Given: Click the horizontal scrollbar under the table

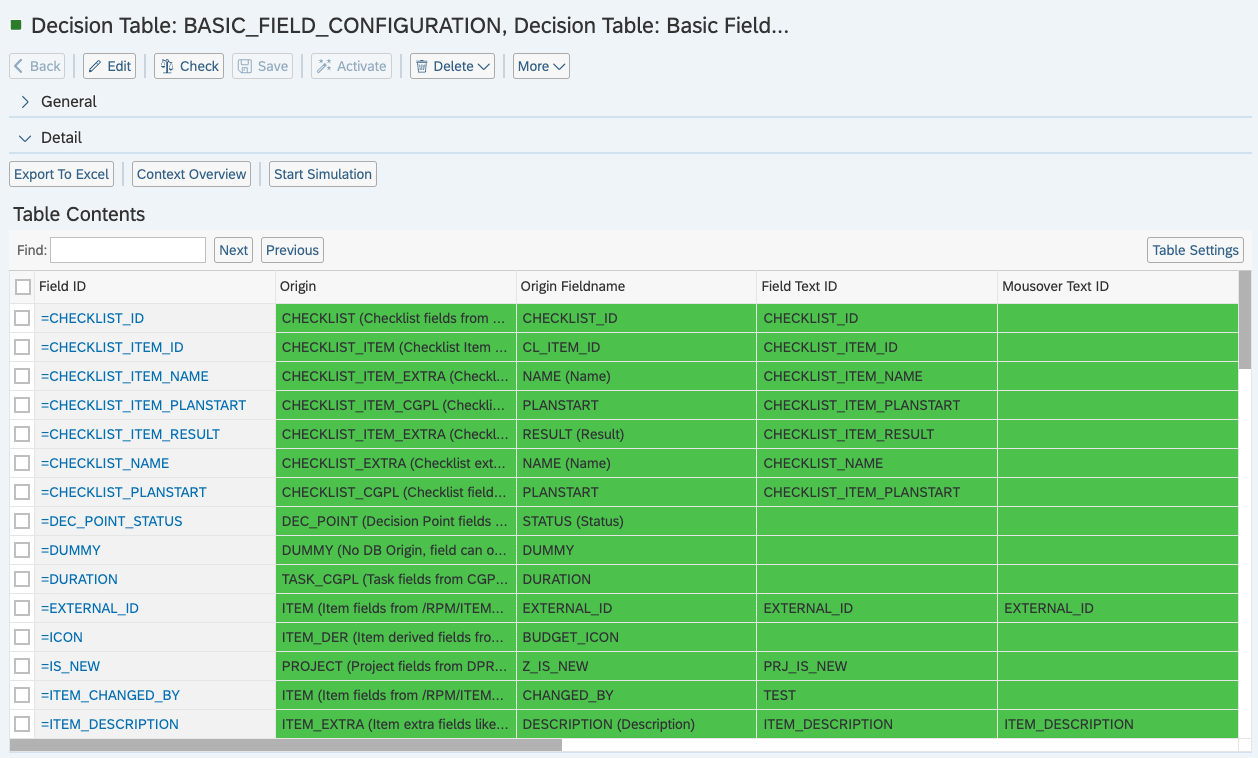Looking at the screenshot, I should pyautogui.click(x=286, y=745).
